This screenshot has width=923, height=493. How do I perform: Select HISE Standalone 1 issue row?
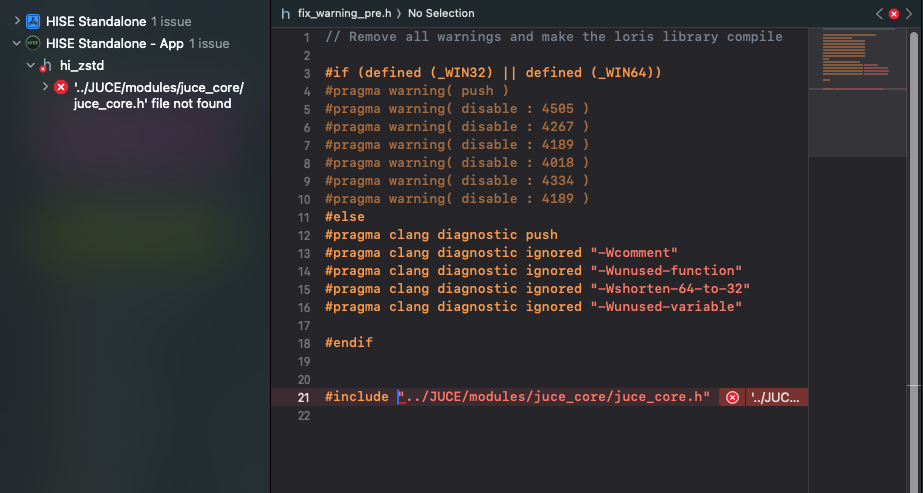(118, 21)
